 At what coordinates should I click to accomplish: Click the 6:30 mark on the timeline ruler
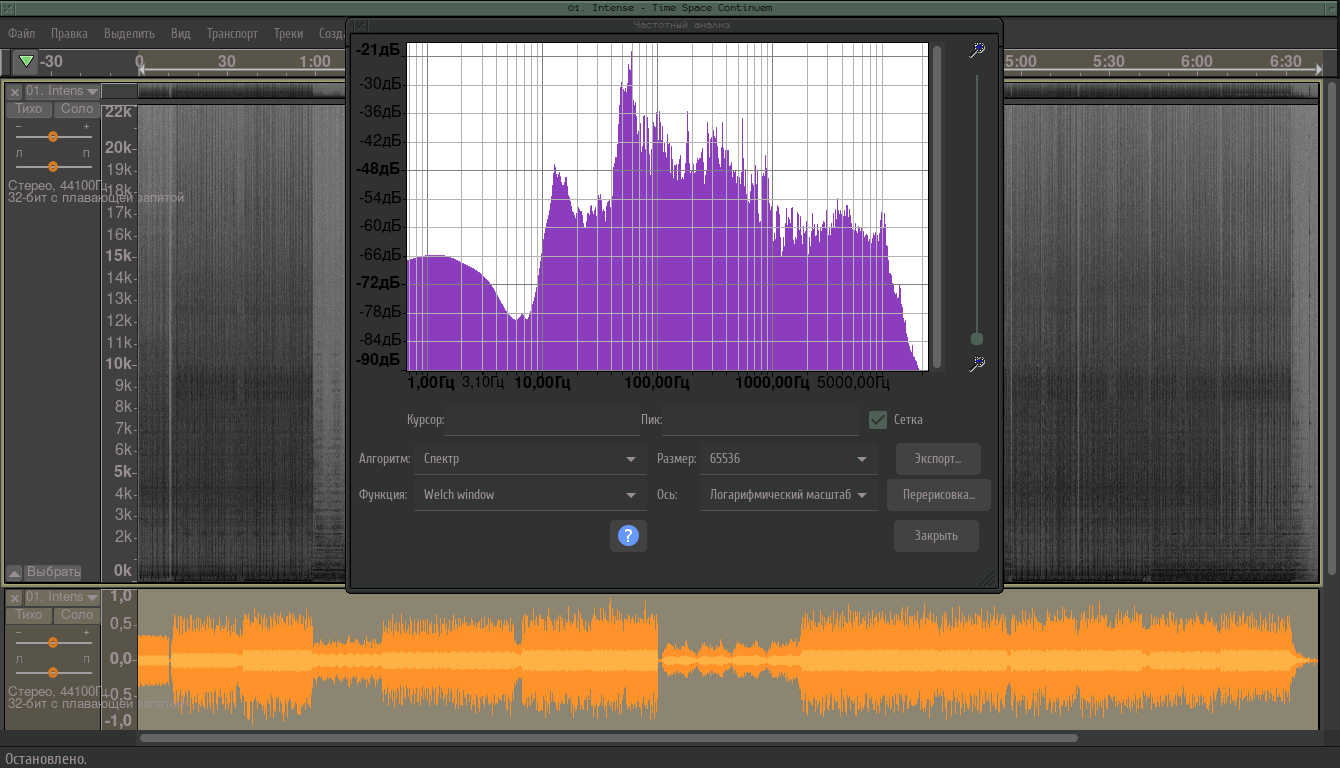[x=1285, y=62]
